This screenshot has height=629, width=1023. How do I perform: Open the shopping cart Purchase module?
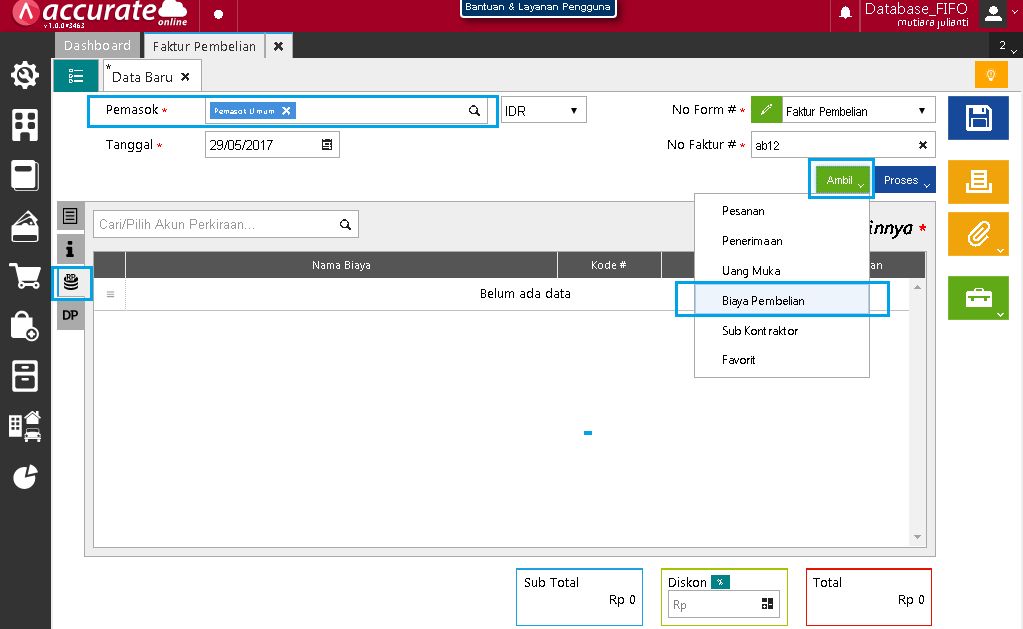click(25, 276)
